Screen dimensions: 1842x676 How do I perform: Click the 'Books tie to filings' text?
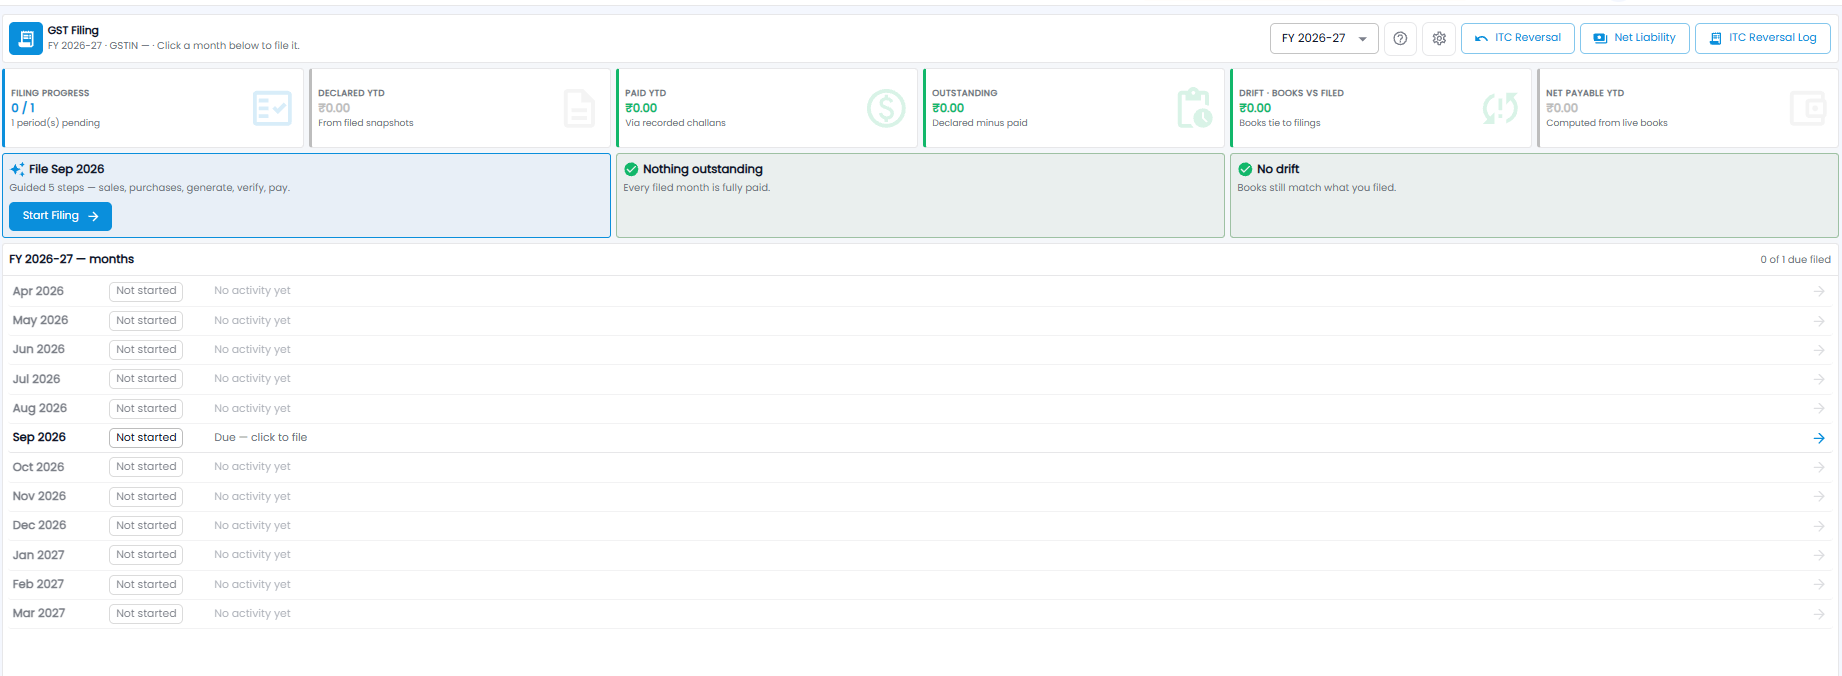point(1279,123)
